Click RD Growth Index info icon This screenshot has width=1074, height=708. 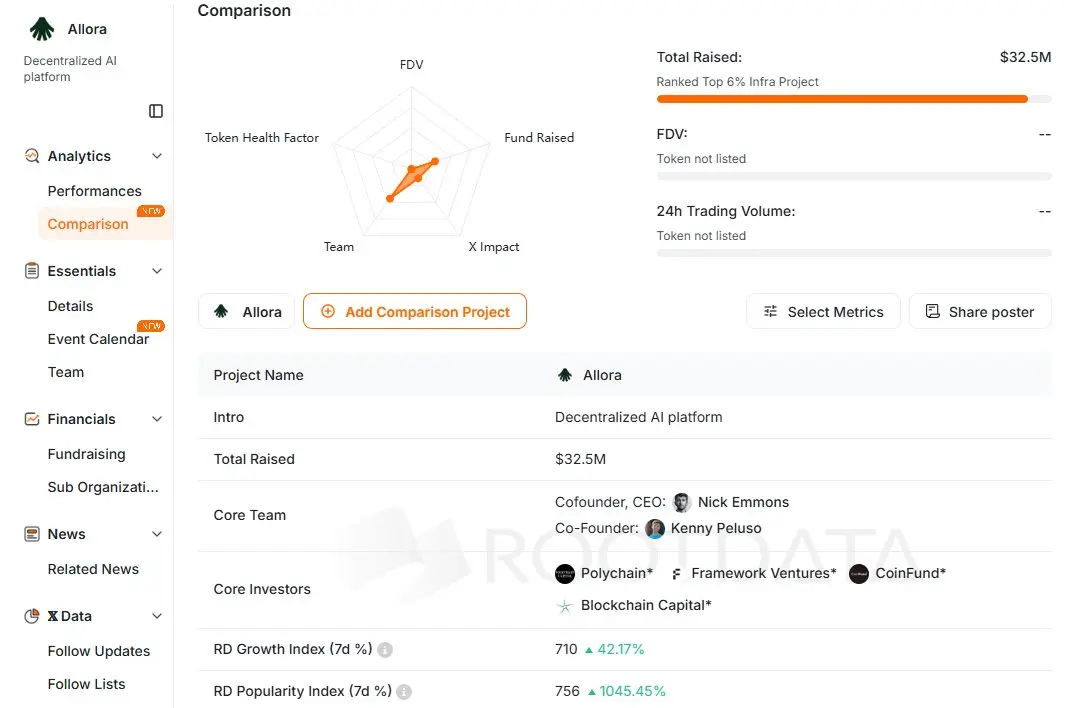pos(385,650)
